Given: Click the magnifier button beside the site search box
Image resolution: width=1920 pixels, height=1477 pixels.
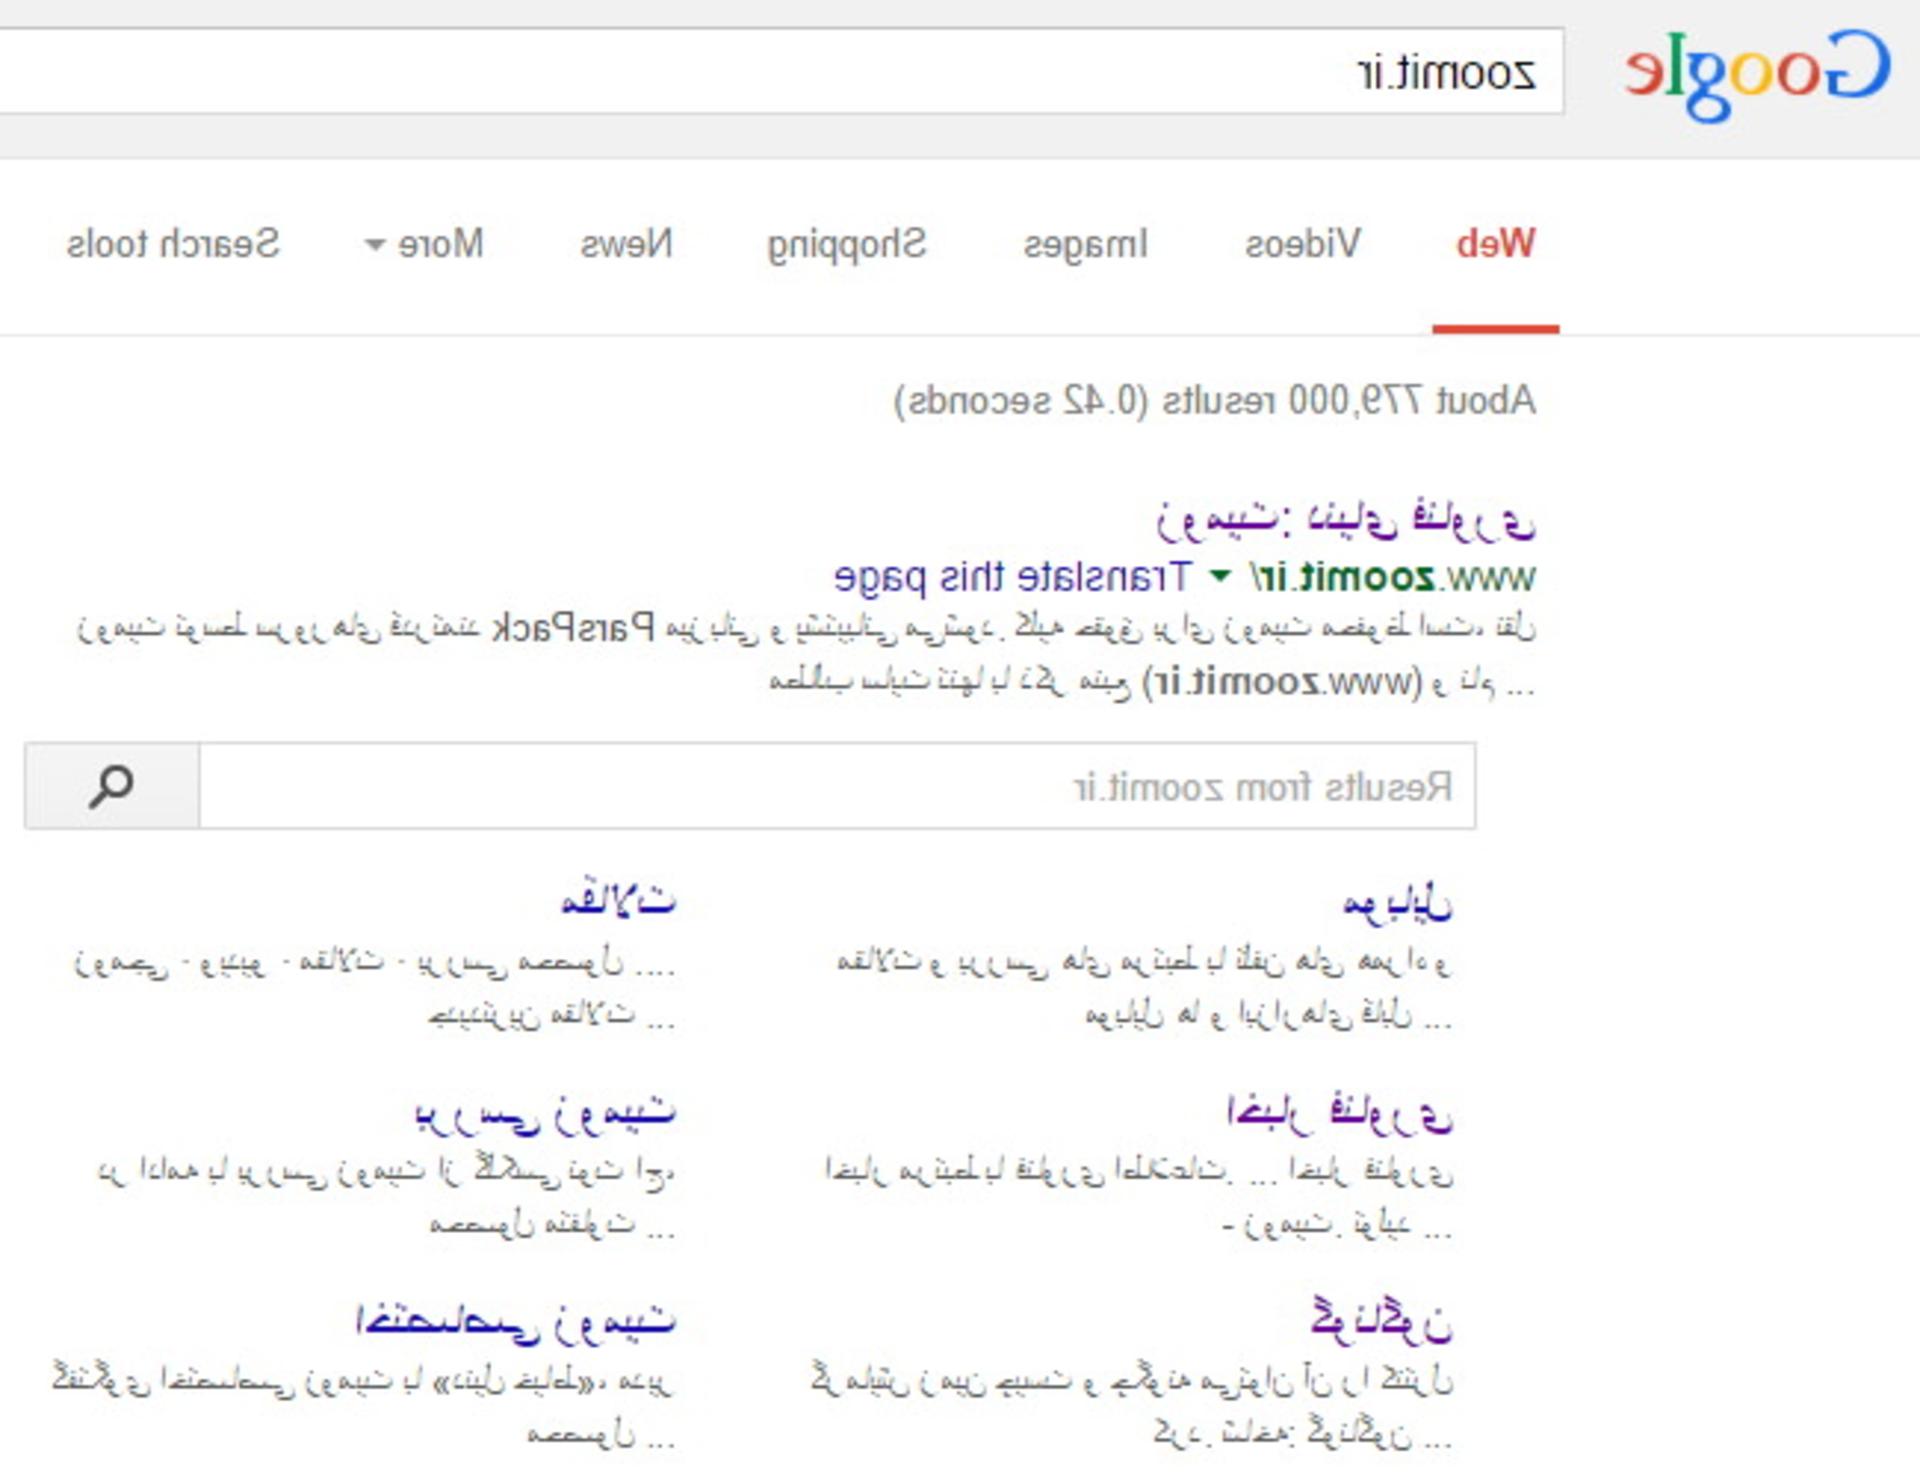Looking at the screenshot, I should (x=112, y=786).
